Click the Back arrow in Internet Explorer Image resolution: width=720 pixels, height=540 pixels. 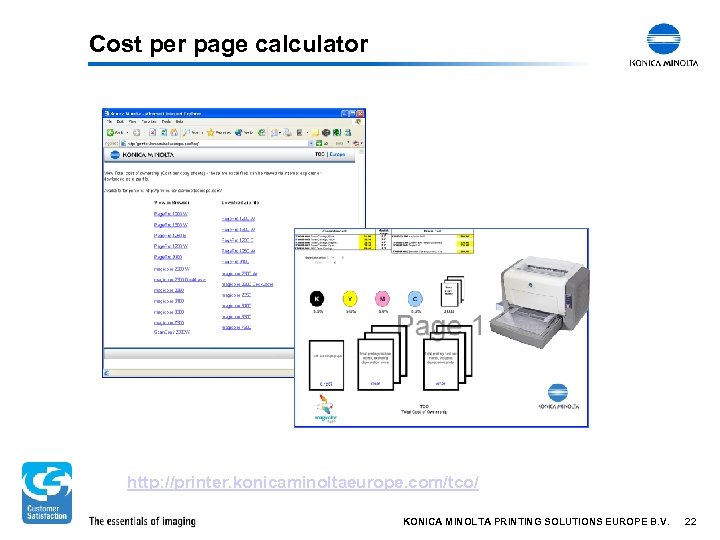[x=110, y=133]
